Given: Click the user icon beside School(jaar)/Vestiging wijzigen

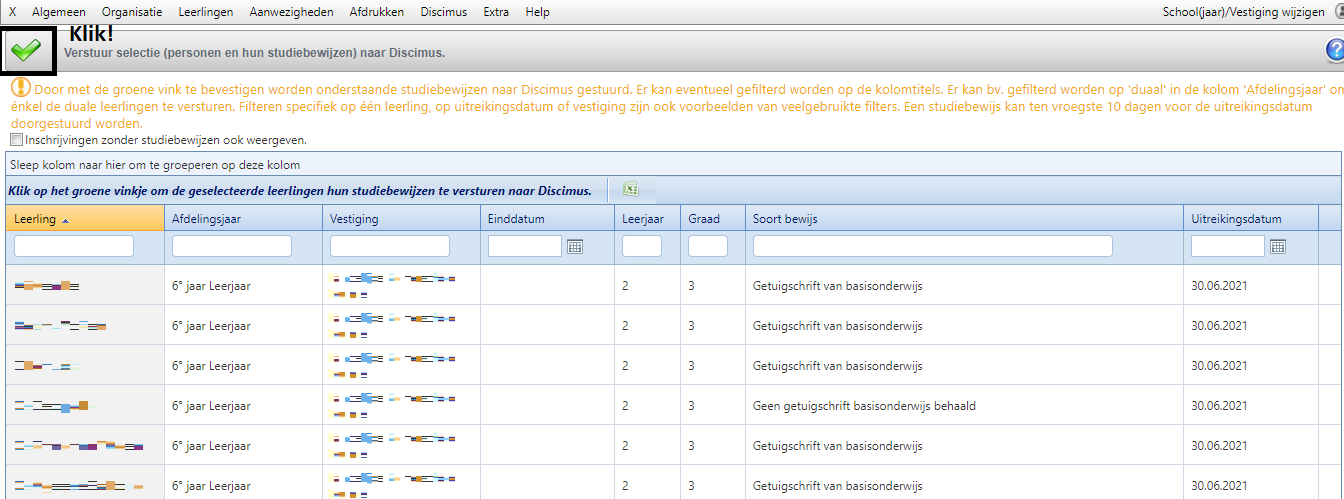Looking at the screenshot, I should pyautogui.click(x=1338, y=12).
